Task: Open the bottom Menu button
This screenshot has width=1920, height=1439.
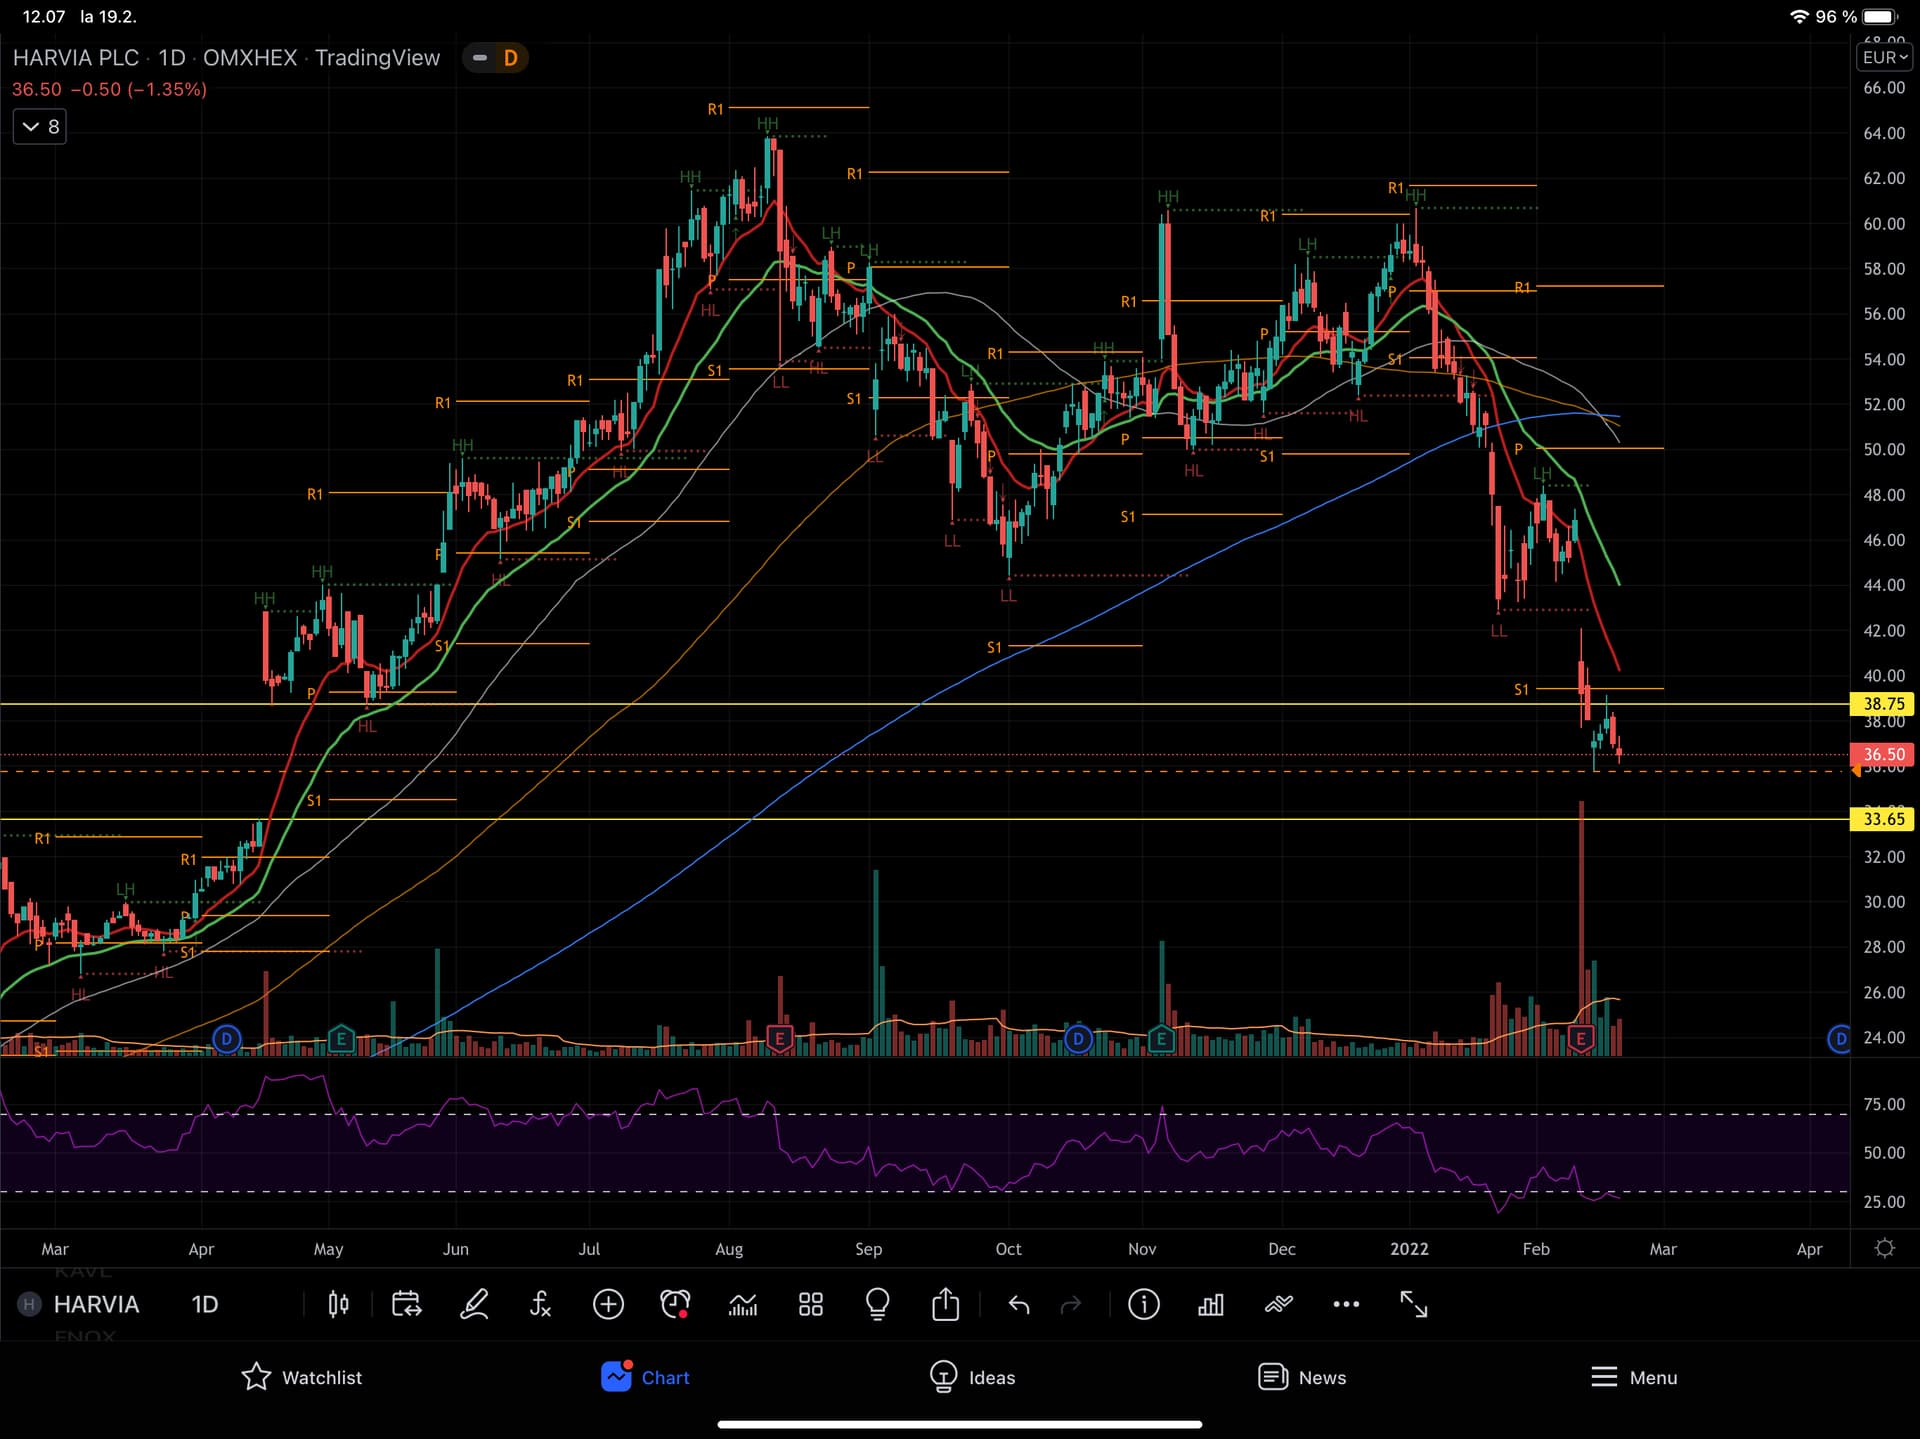Action: (1633, 1377)
